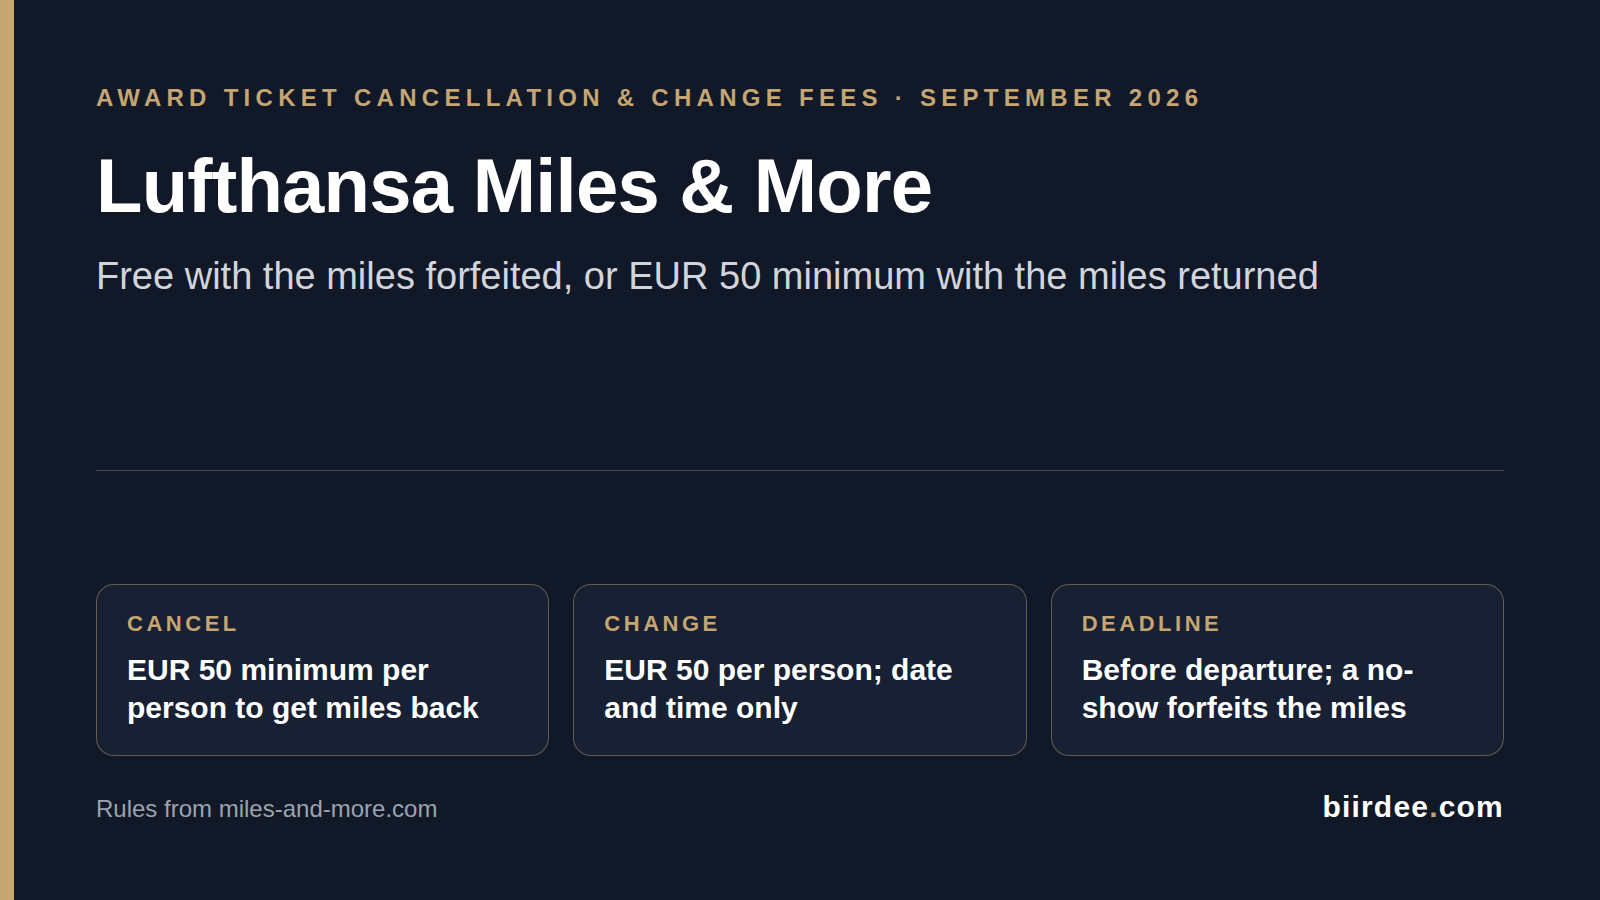
Task: Click 'Before departure; a no-show' text
Action: tap(1247, 689)
